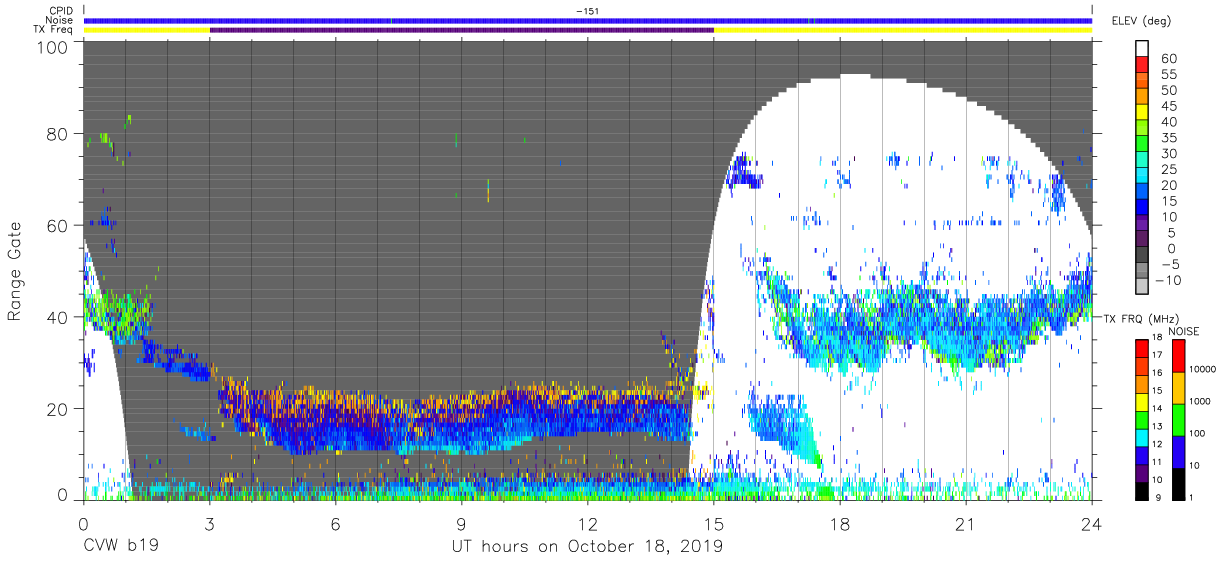This screenshot has height=567, width=1228.
Task: Click the -151 CPID value
Action: [587, 10]
